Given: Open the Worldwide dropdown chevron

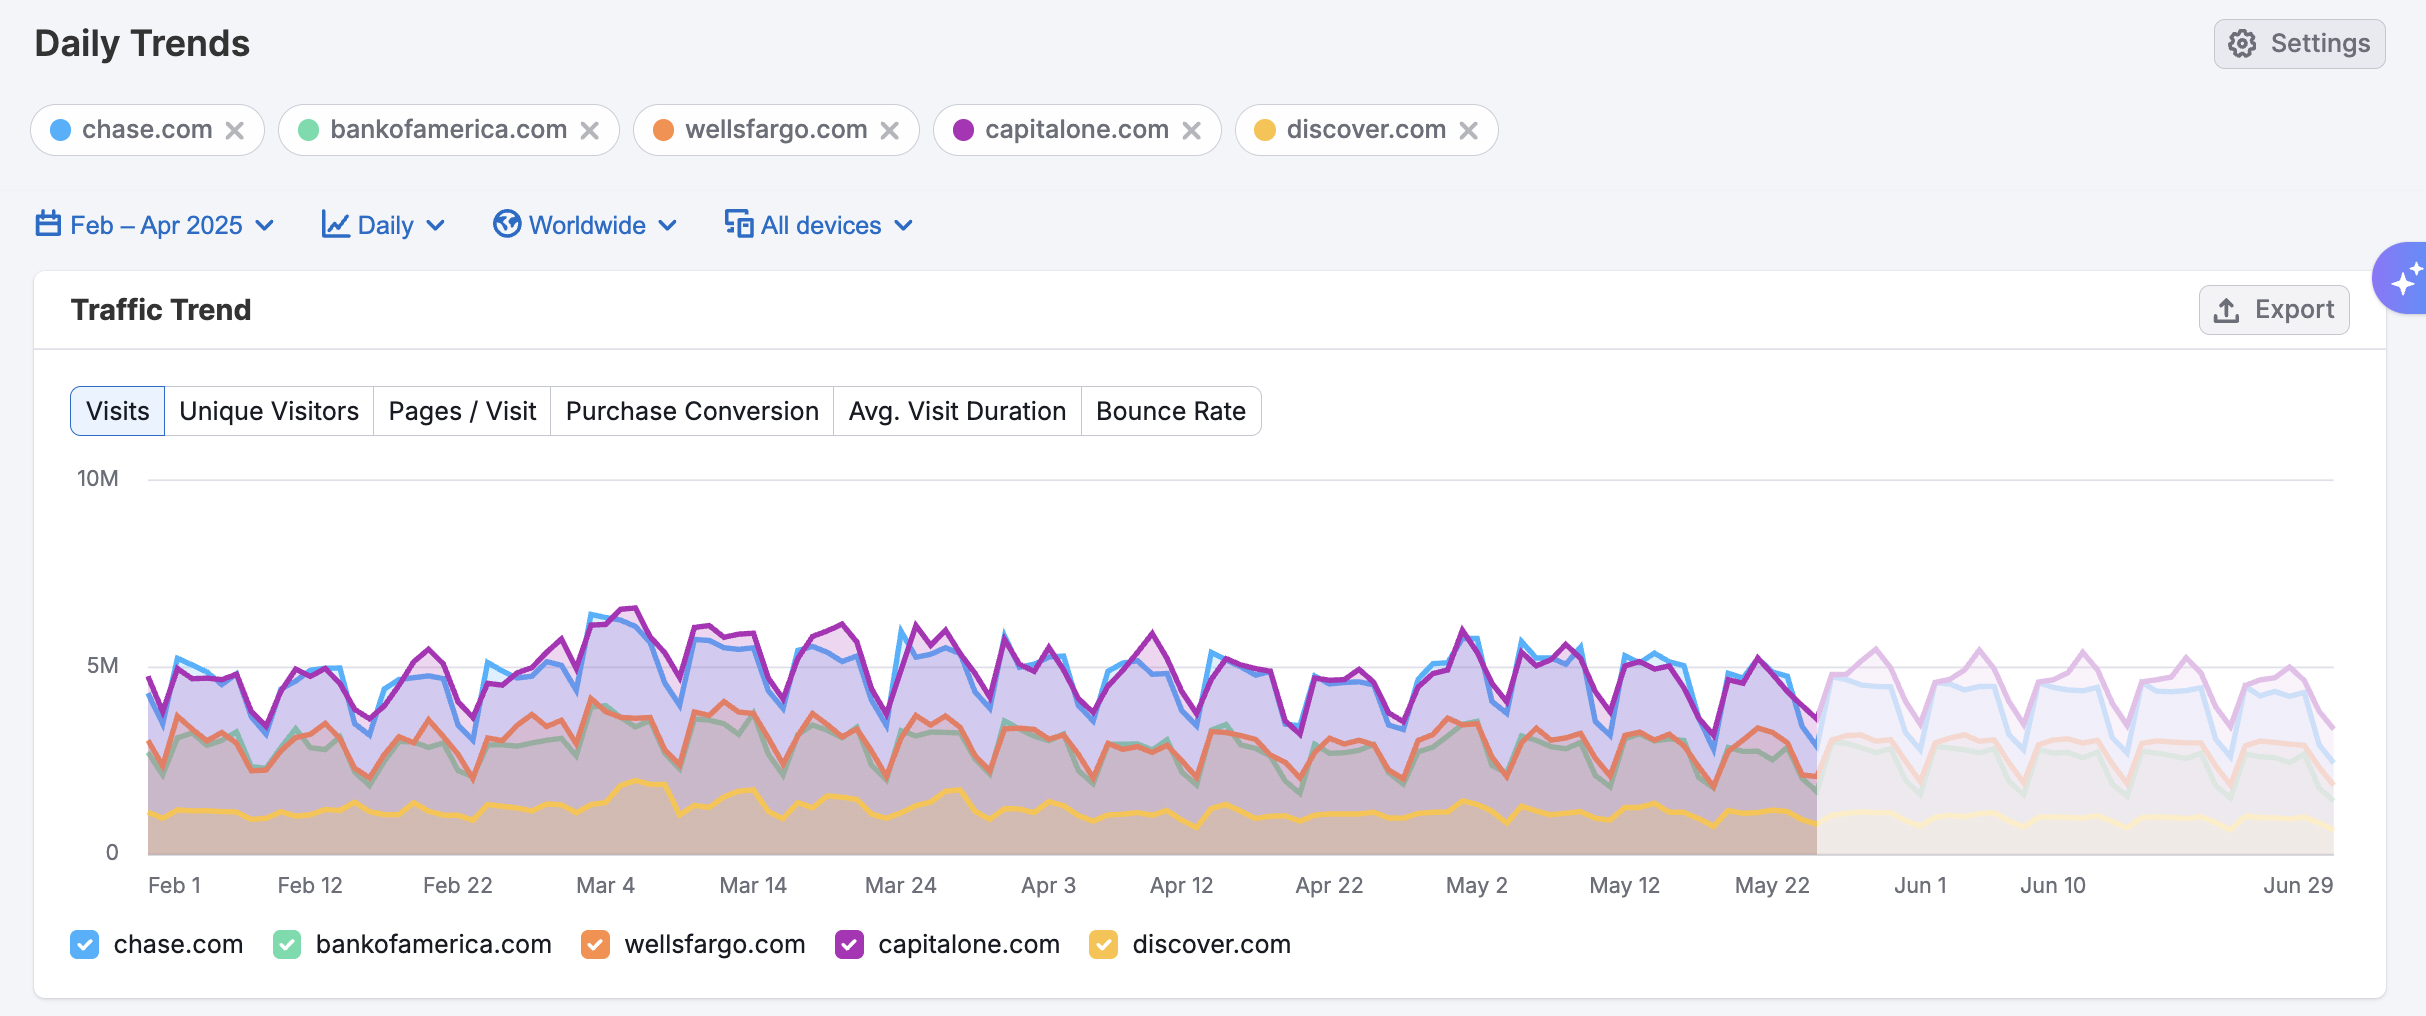Looking at the screenshot, I should pos(668,225).
